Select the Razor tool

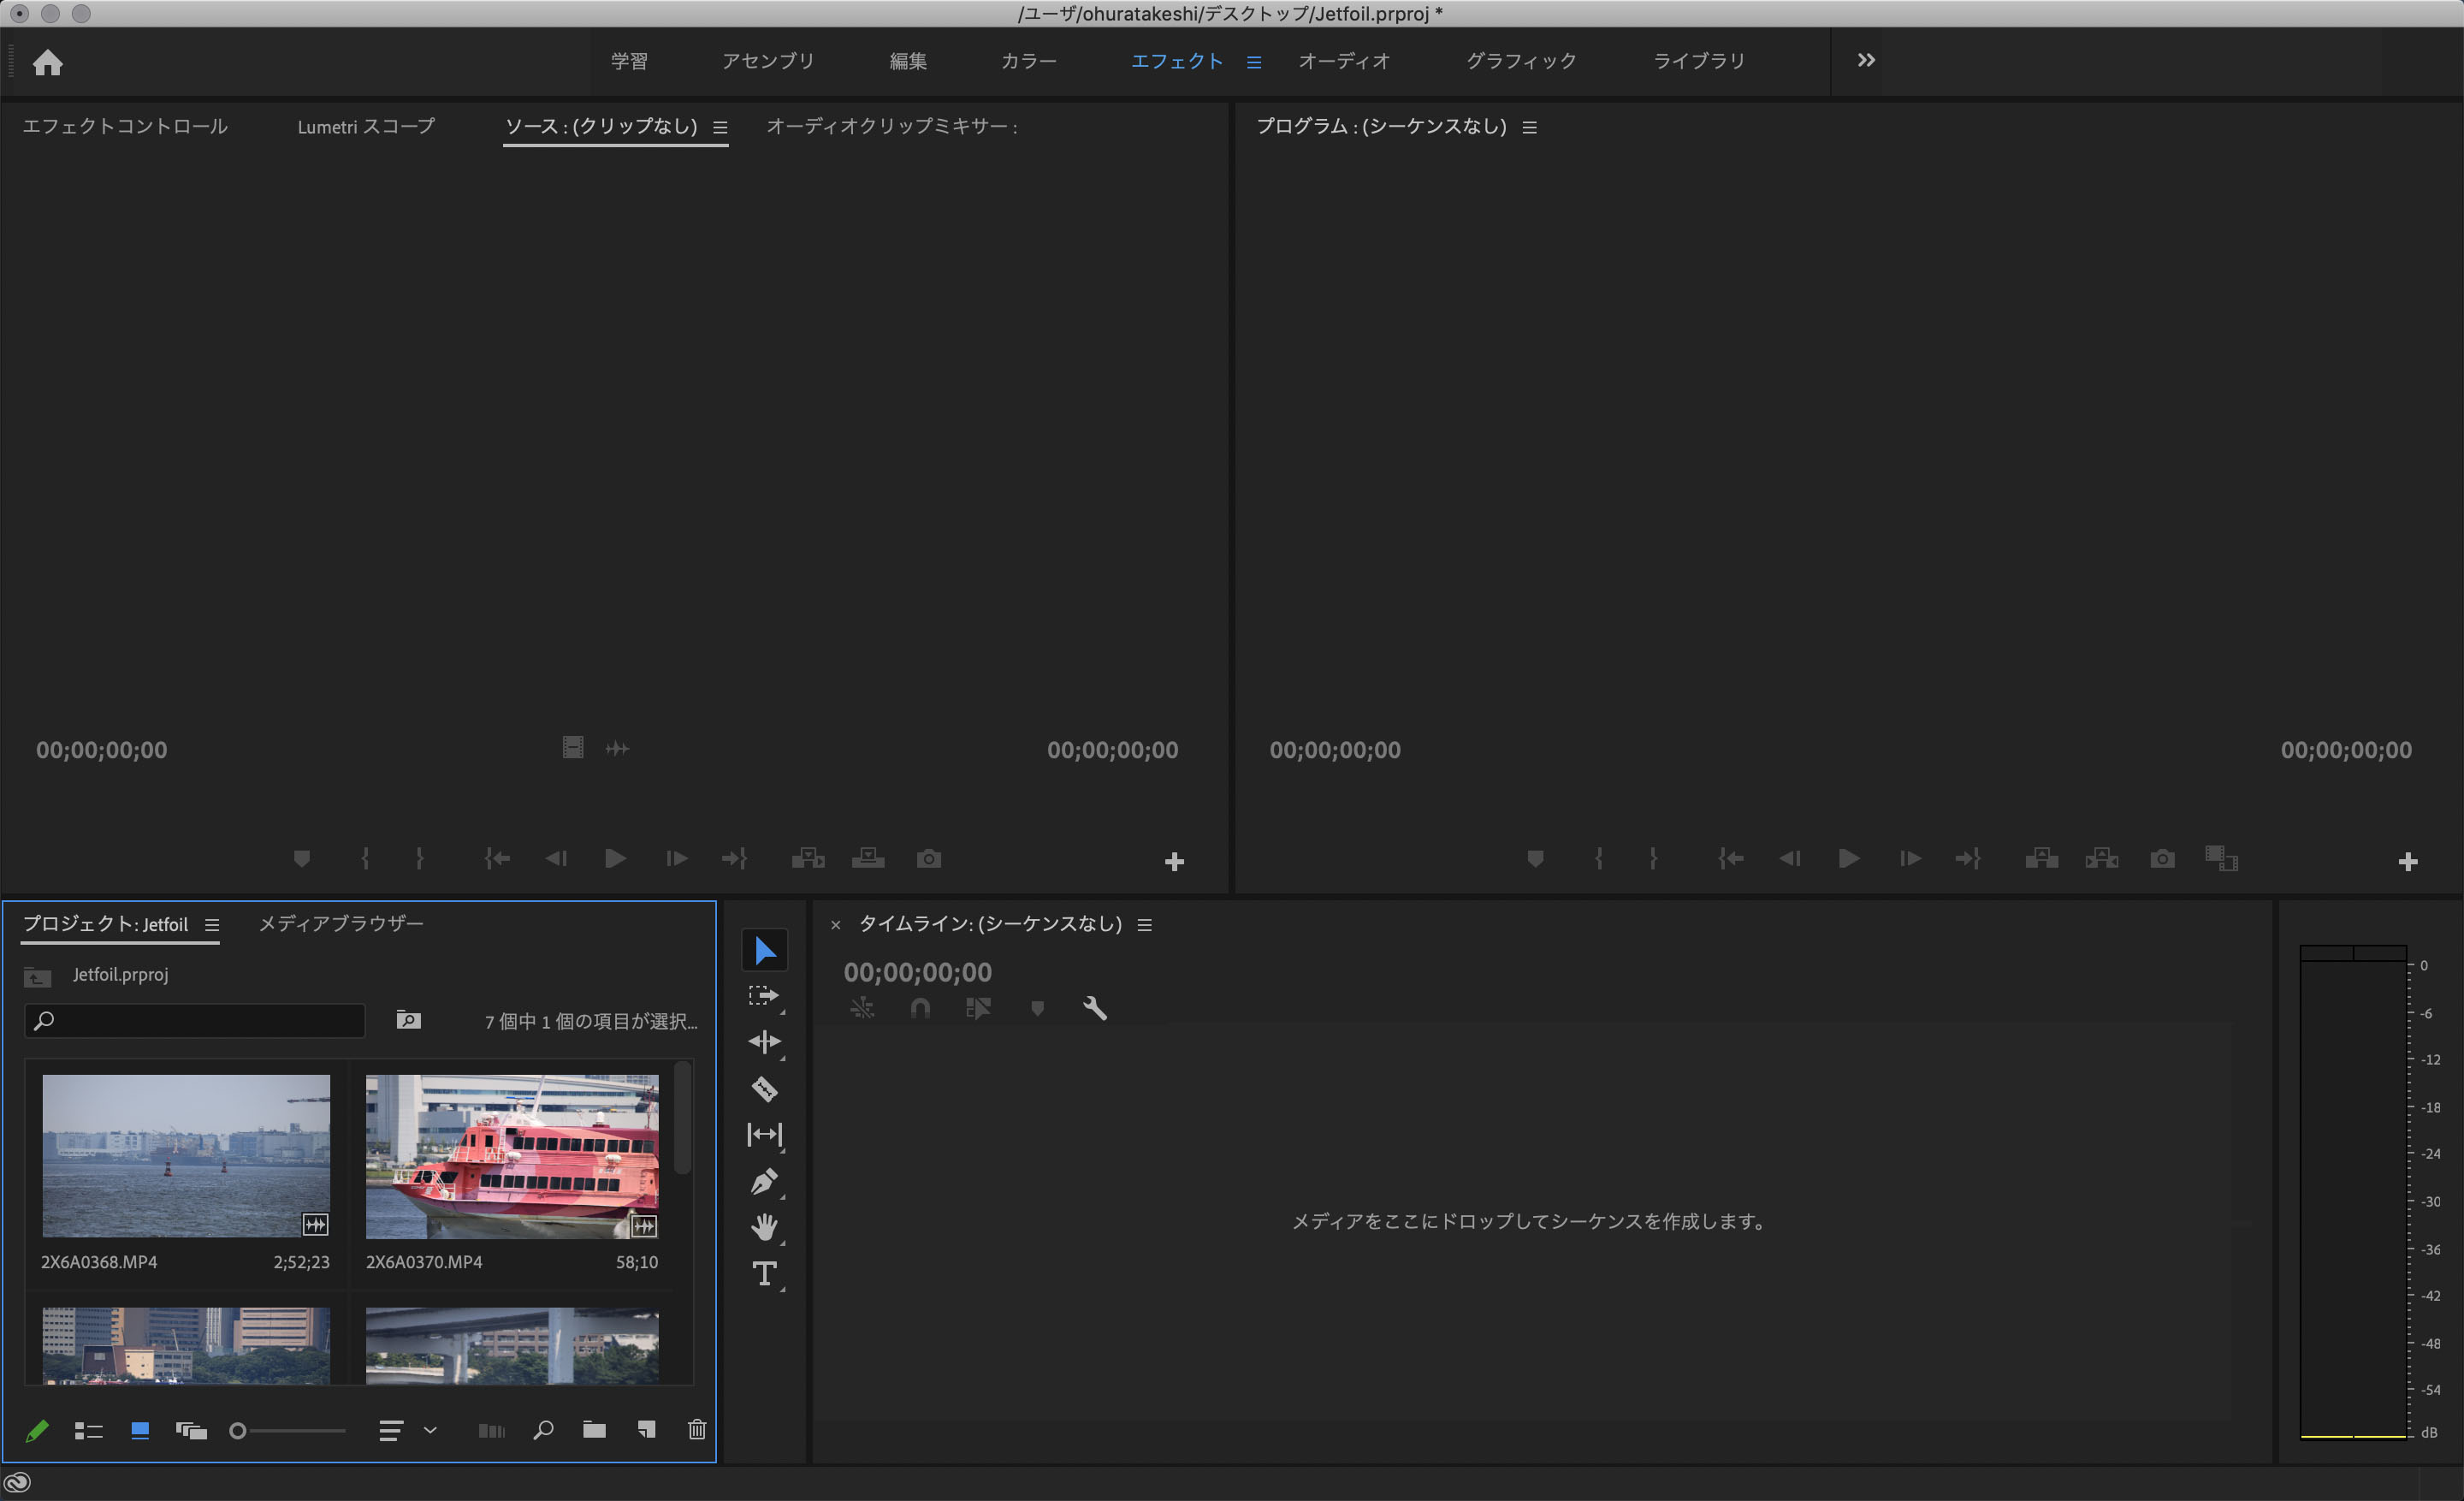pyautogui.click(x=764, y=1088)
